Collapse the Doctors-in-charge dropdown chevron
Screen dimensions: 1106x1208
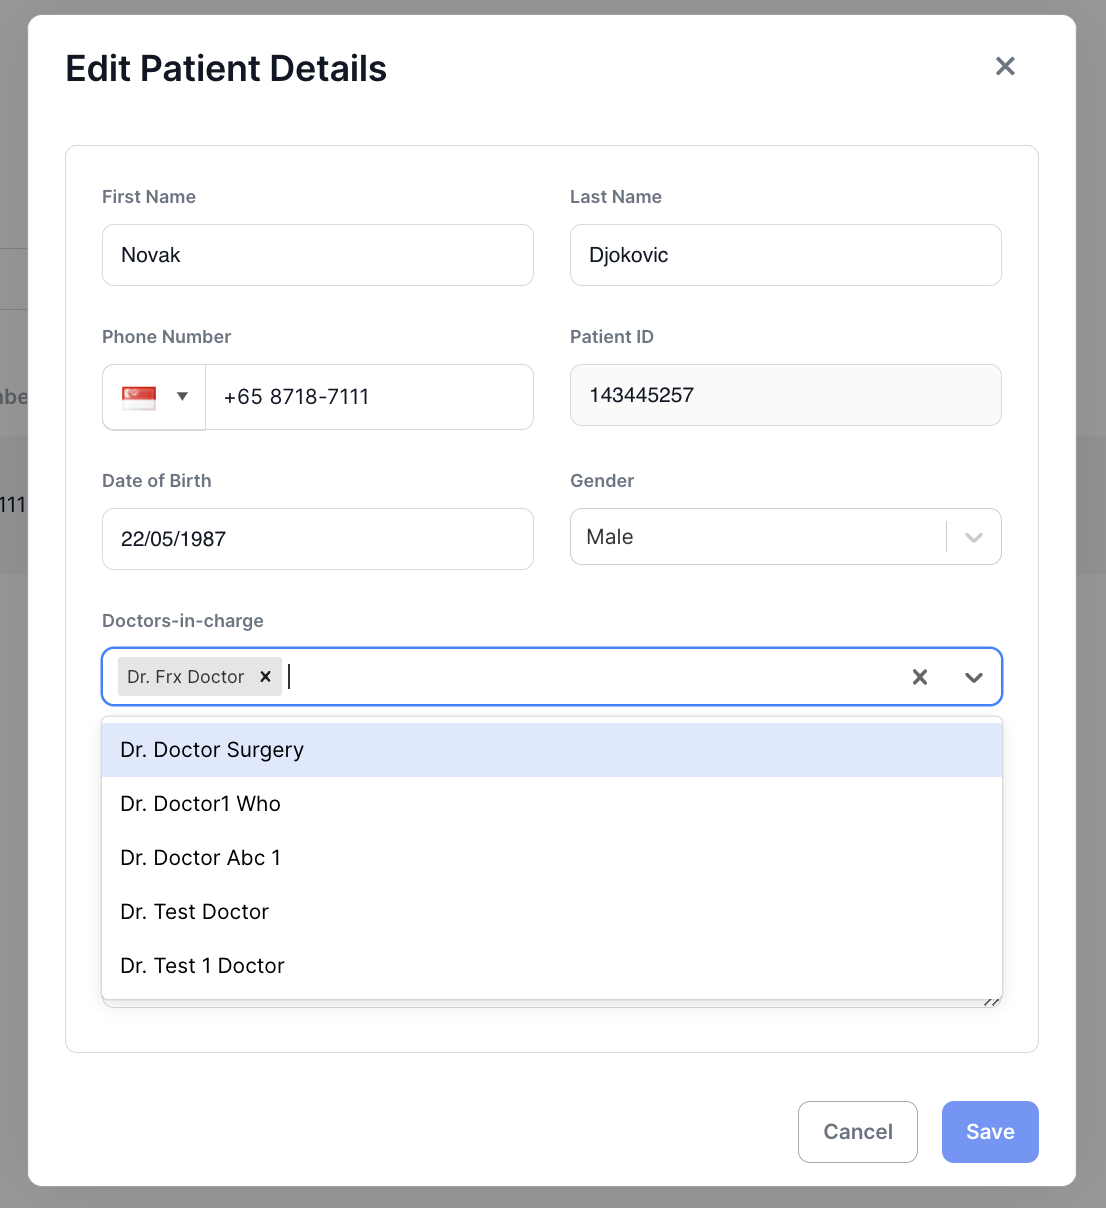click(973, 677)
